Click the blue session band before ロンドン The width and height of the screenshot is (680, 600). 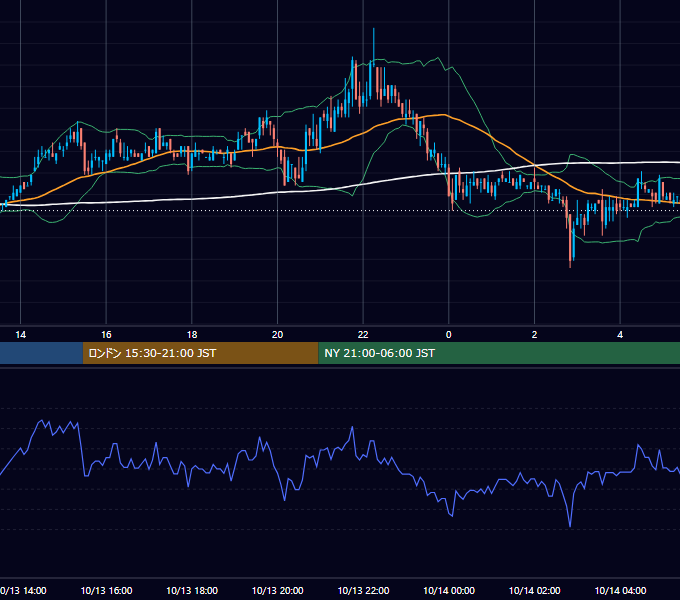(41, 353)
